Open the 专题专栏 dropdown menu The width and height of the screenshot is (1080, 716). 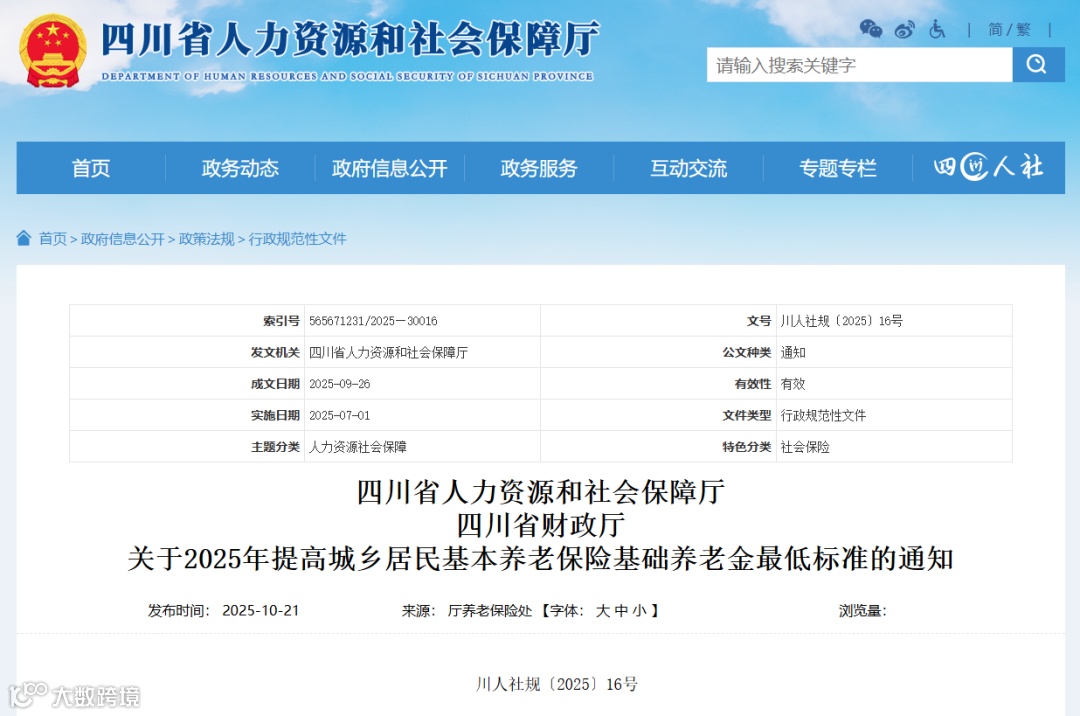837,168
